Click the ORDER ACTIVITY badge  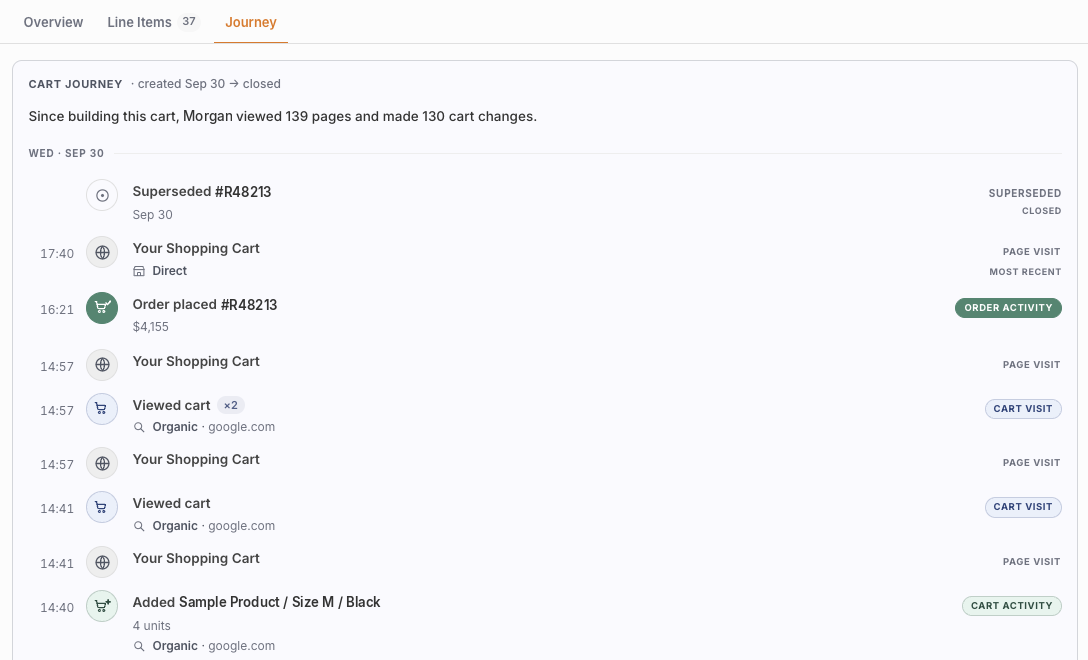tap(1008, 308)
